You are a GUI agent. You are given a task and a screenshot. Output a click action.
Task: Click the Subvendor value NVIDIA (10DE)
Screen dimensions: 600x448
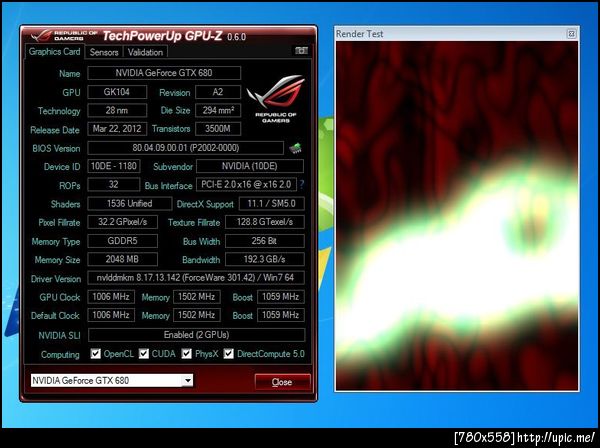pos(250,166)
